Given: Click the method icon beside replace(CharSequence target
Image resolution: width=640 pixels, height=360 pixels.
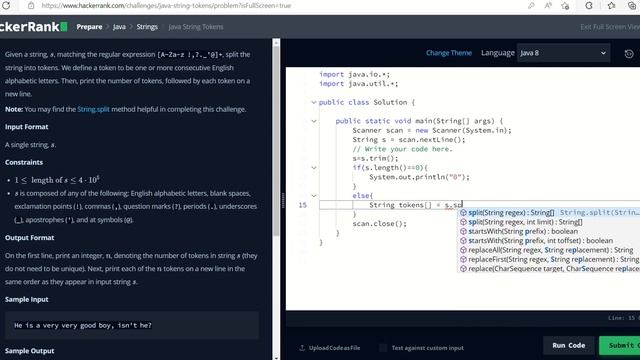Looking at the screenshot, I should click(x=463, y=269).
